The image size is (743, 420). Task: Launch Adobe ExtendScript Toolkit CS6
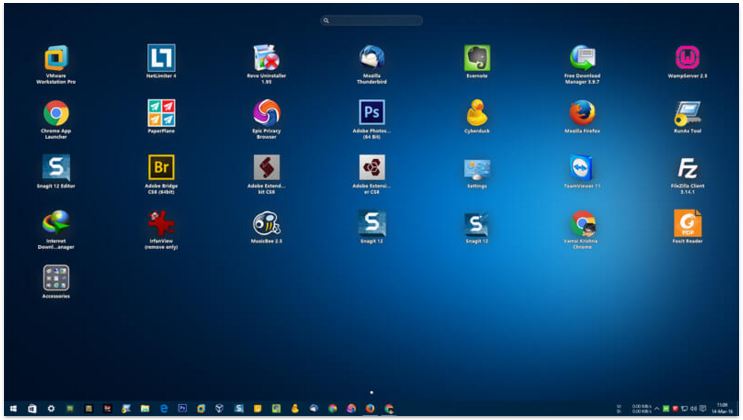pyautogui.click(x=266, y=167)
